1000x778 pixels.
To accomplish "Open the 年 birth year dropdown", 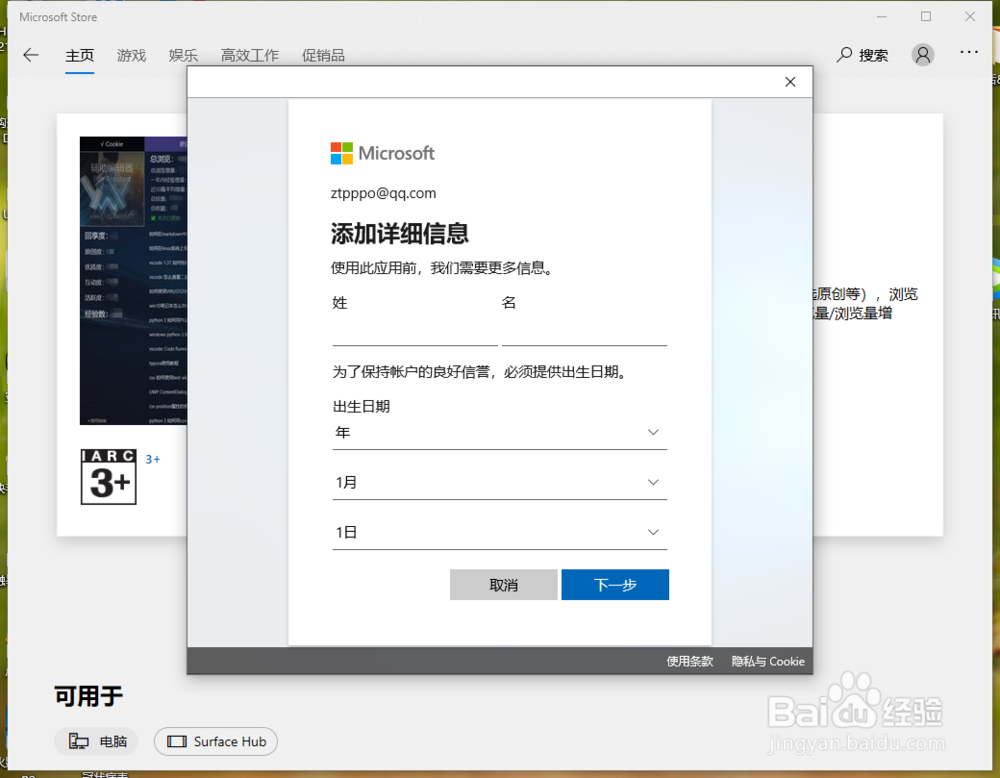I will pos(499,432).
